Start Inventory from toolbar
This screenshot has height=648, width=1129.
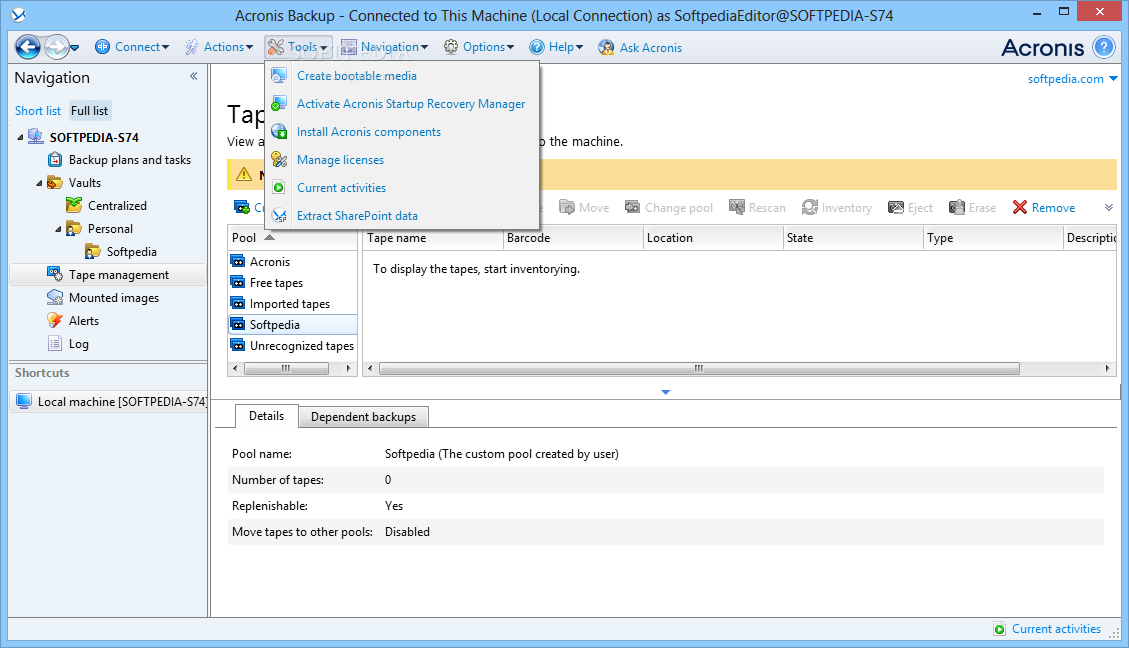pos(837,207)
